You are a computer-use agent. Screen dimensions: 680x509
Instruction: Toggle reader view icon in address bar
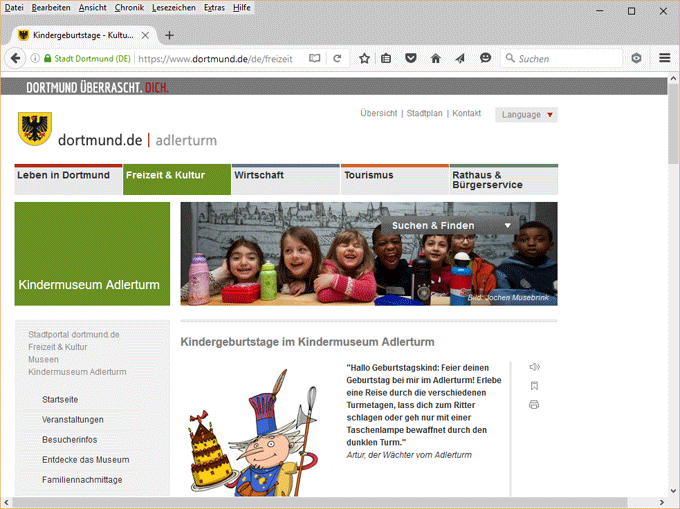(x=314, y=58)
